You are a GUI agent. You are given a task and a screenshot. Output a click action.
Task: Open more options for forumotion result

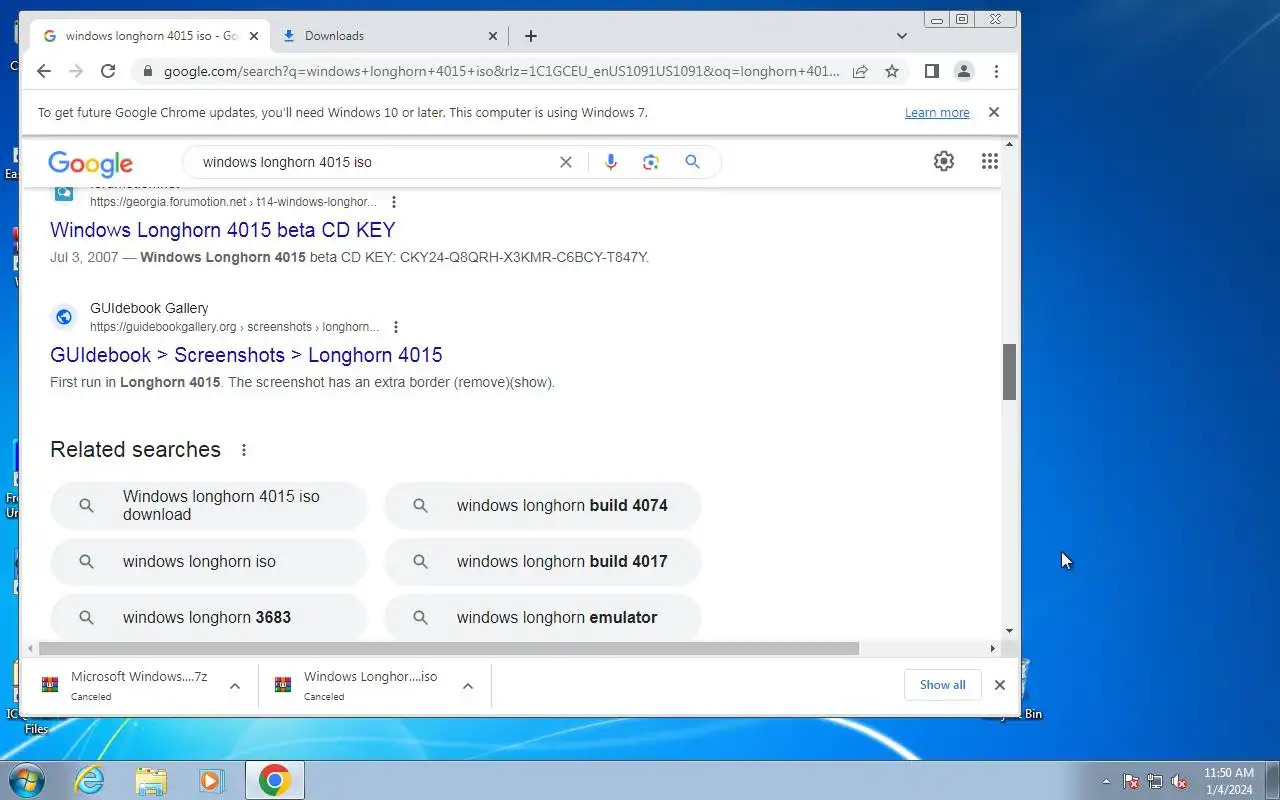[x=394, y=202]
